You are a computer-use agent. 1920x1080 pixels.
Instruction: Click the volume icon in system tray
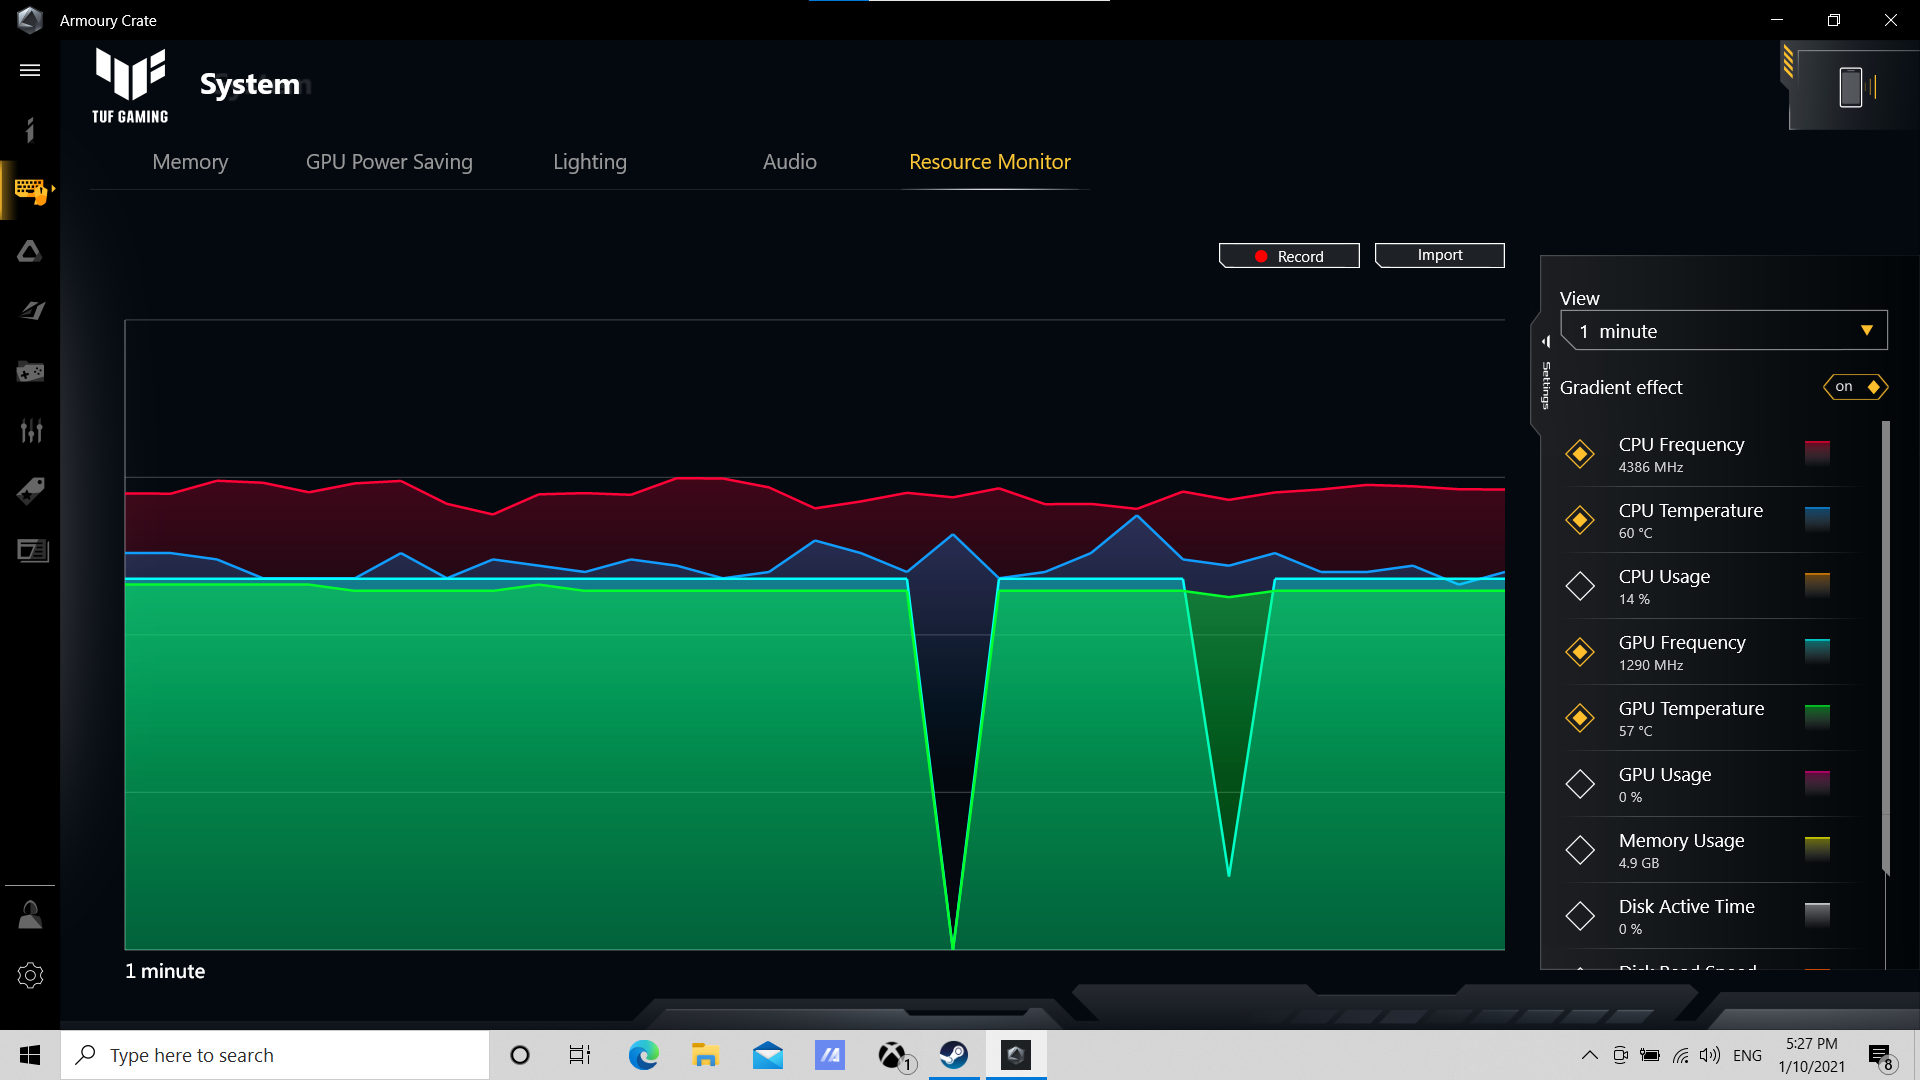click(x=1710, y=1055)
